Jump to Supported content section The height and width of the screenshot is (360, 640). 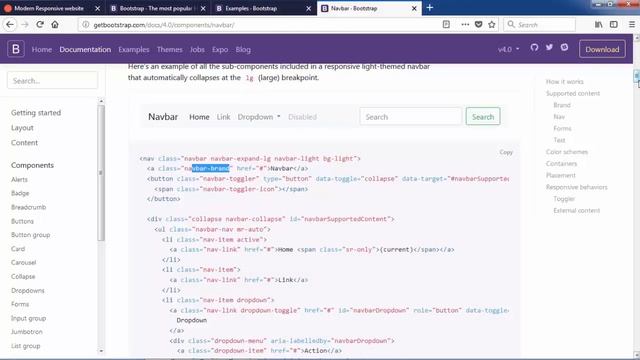[x=573, y=93]
